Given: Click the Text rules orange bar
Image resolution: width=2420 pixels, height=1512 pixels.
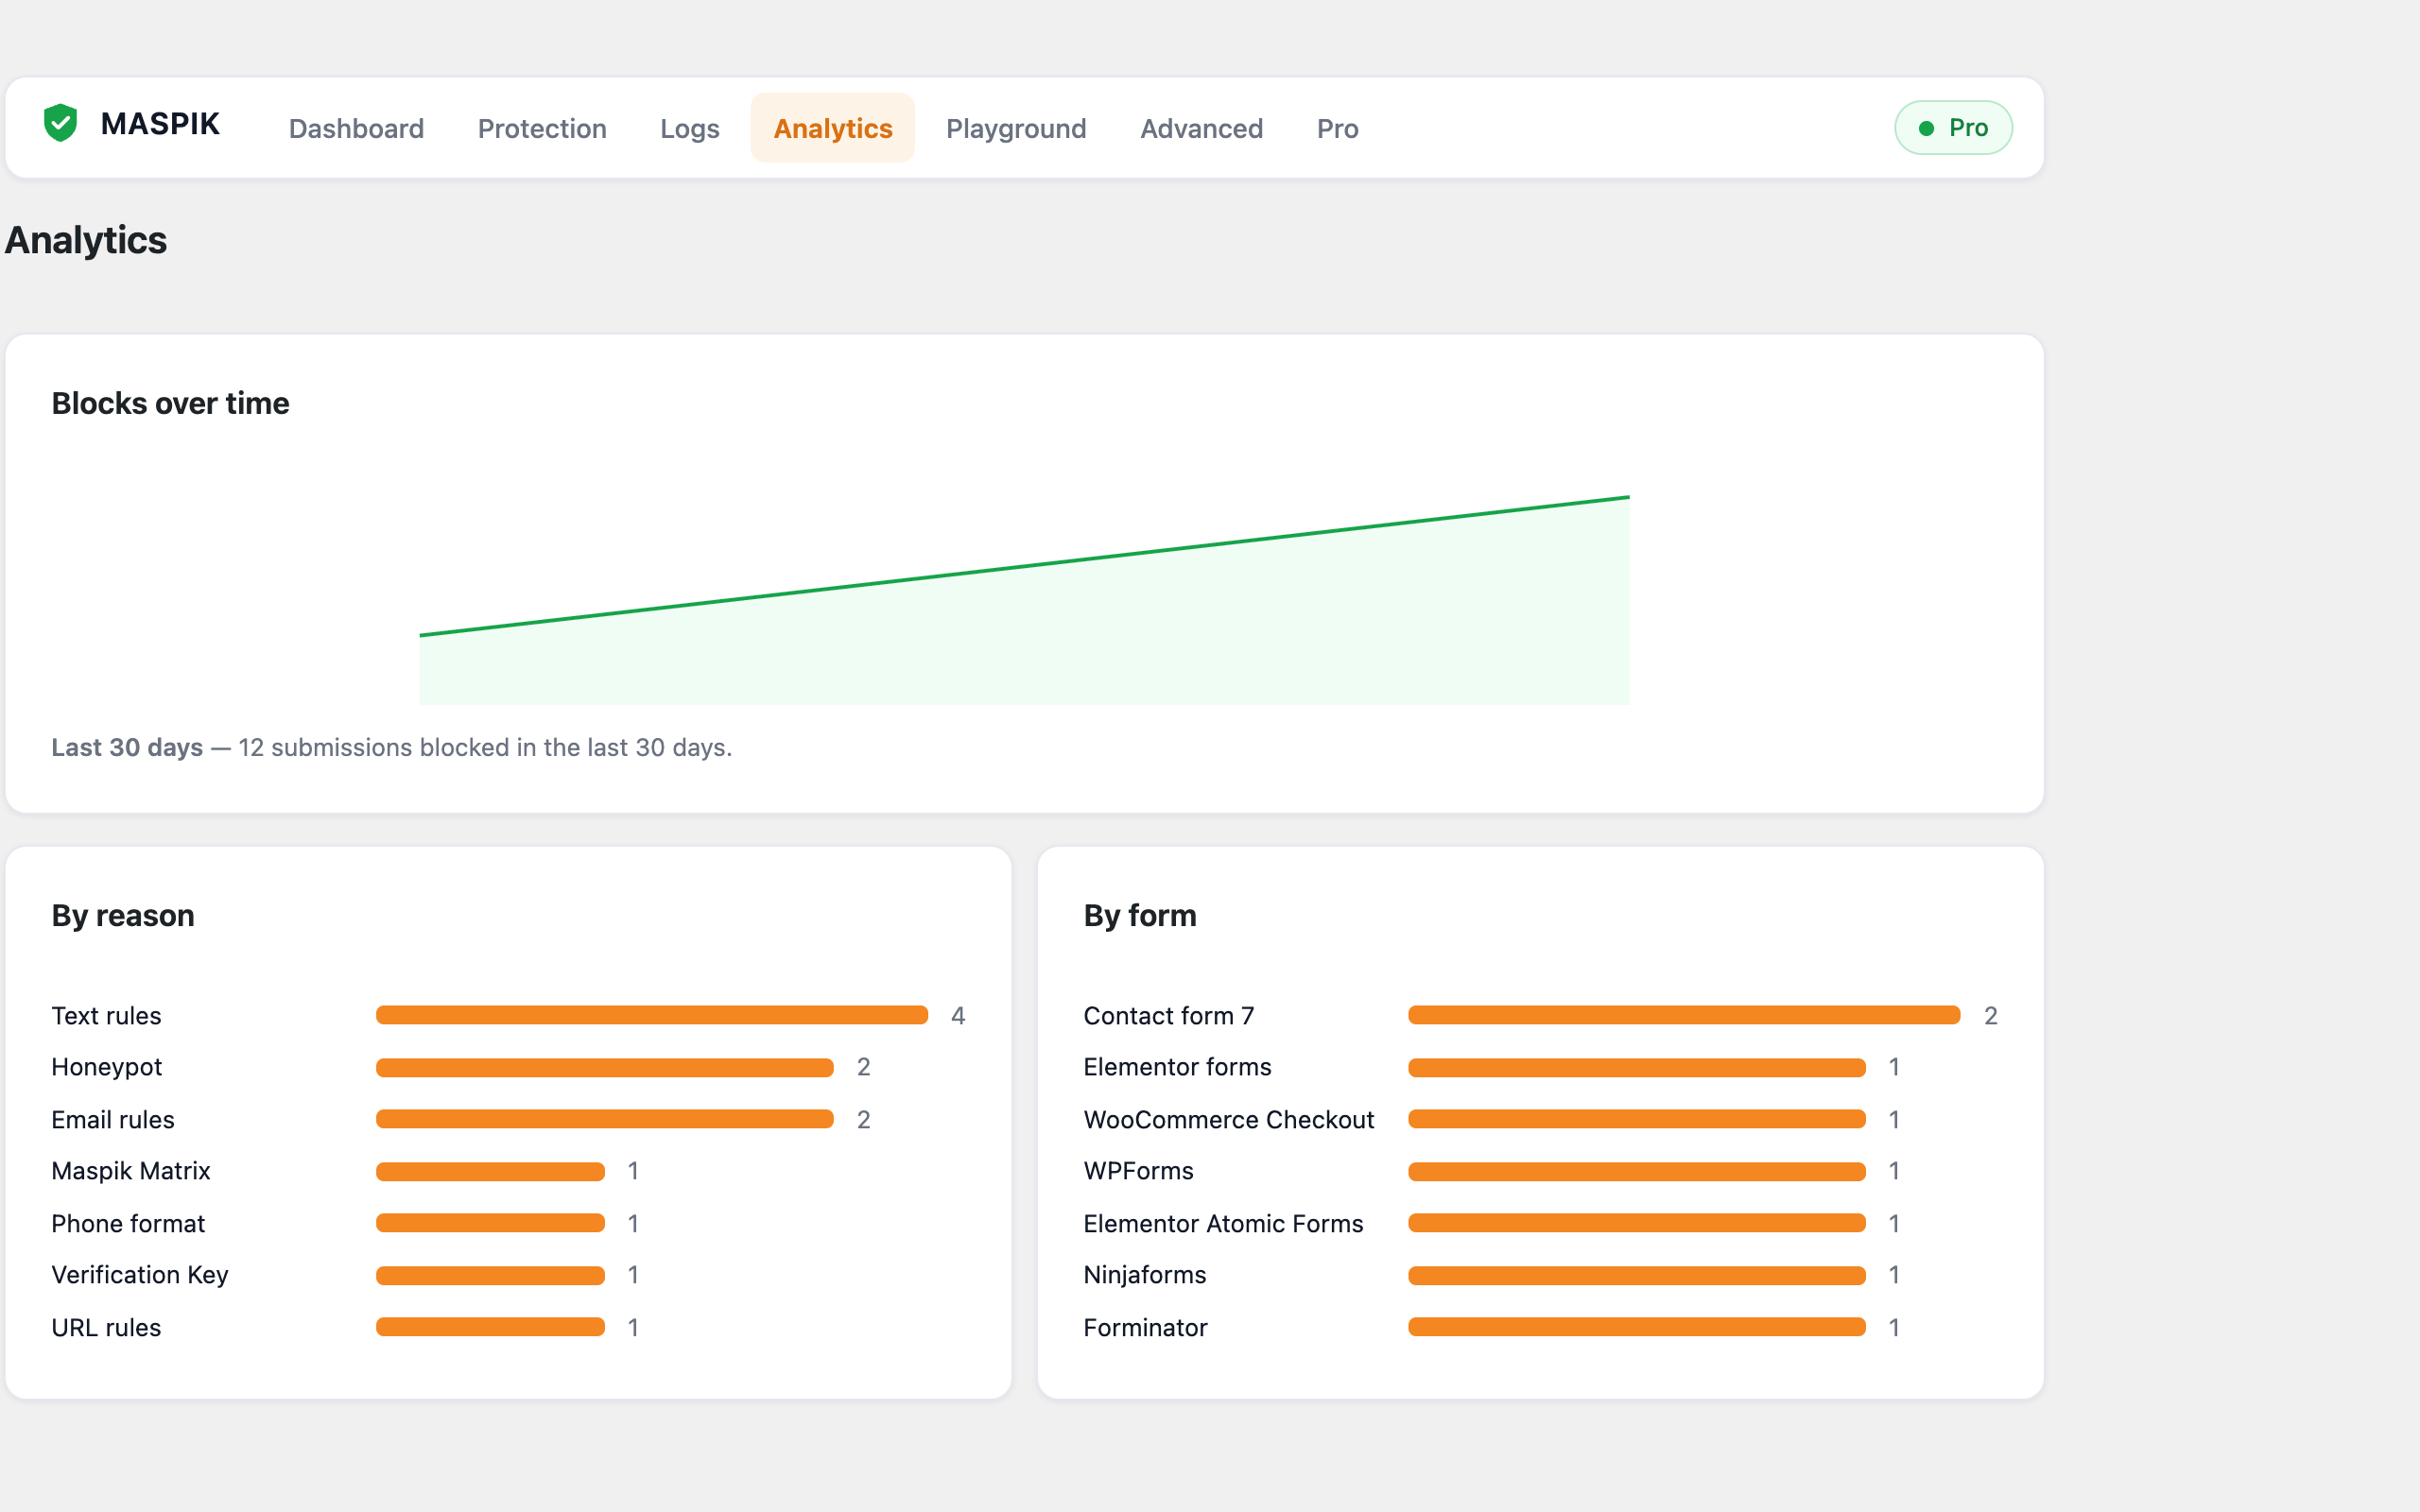Looking at the screenshot, I should (652, 1015).
